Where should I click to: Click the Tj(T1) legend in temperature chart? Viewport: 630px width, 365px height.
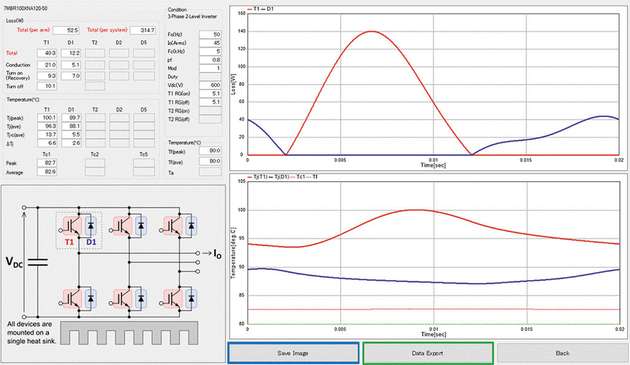[257, 176]
